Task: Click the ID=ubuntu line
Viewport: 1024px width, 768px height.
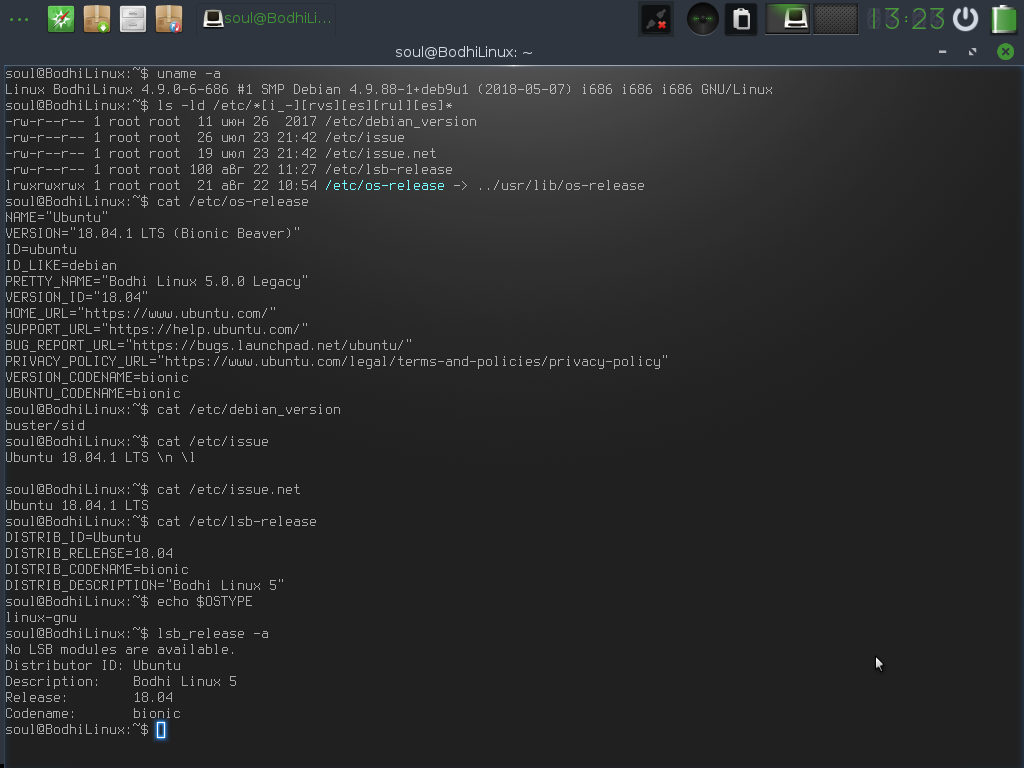Action: [x=41, y=249]
